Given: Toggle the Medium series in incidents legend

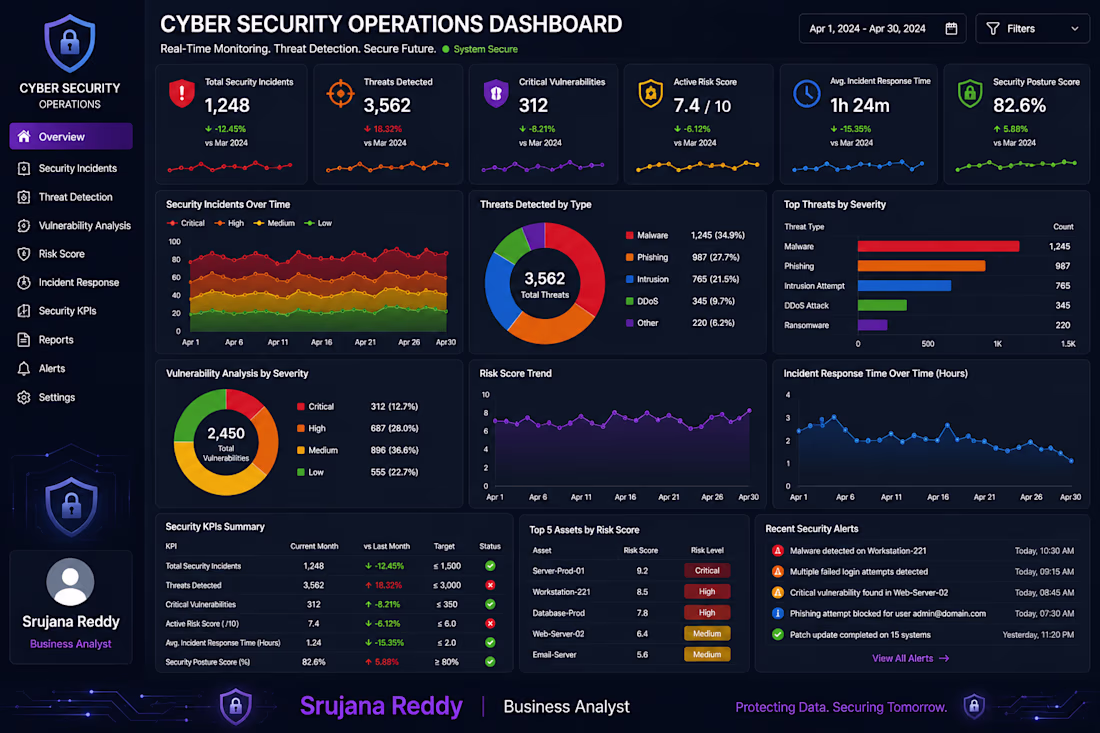Looking at the screenshot, I should (274, 223).
